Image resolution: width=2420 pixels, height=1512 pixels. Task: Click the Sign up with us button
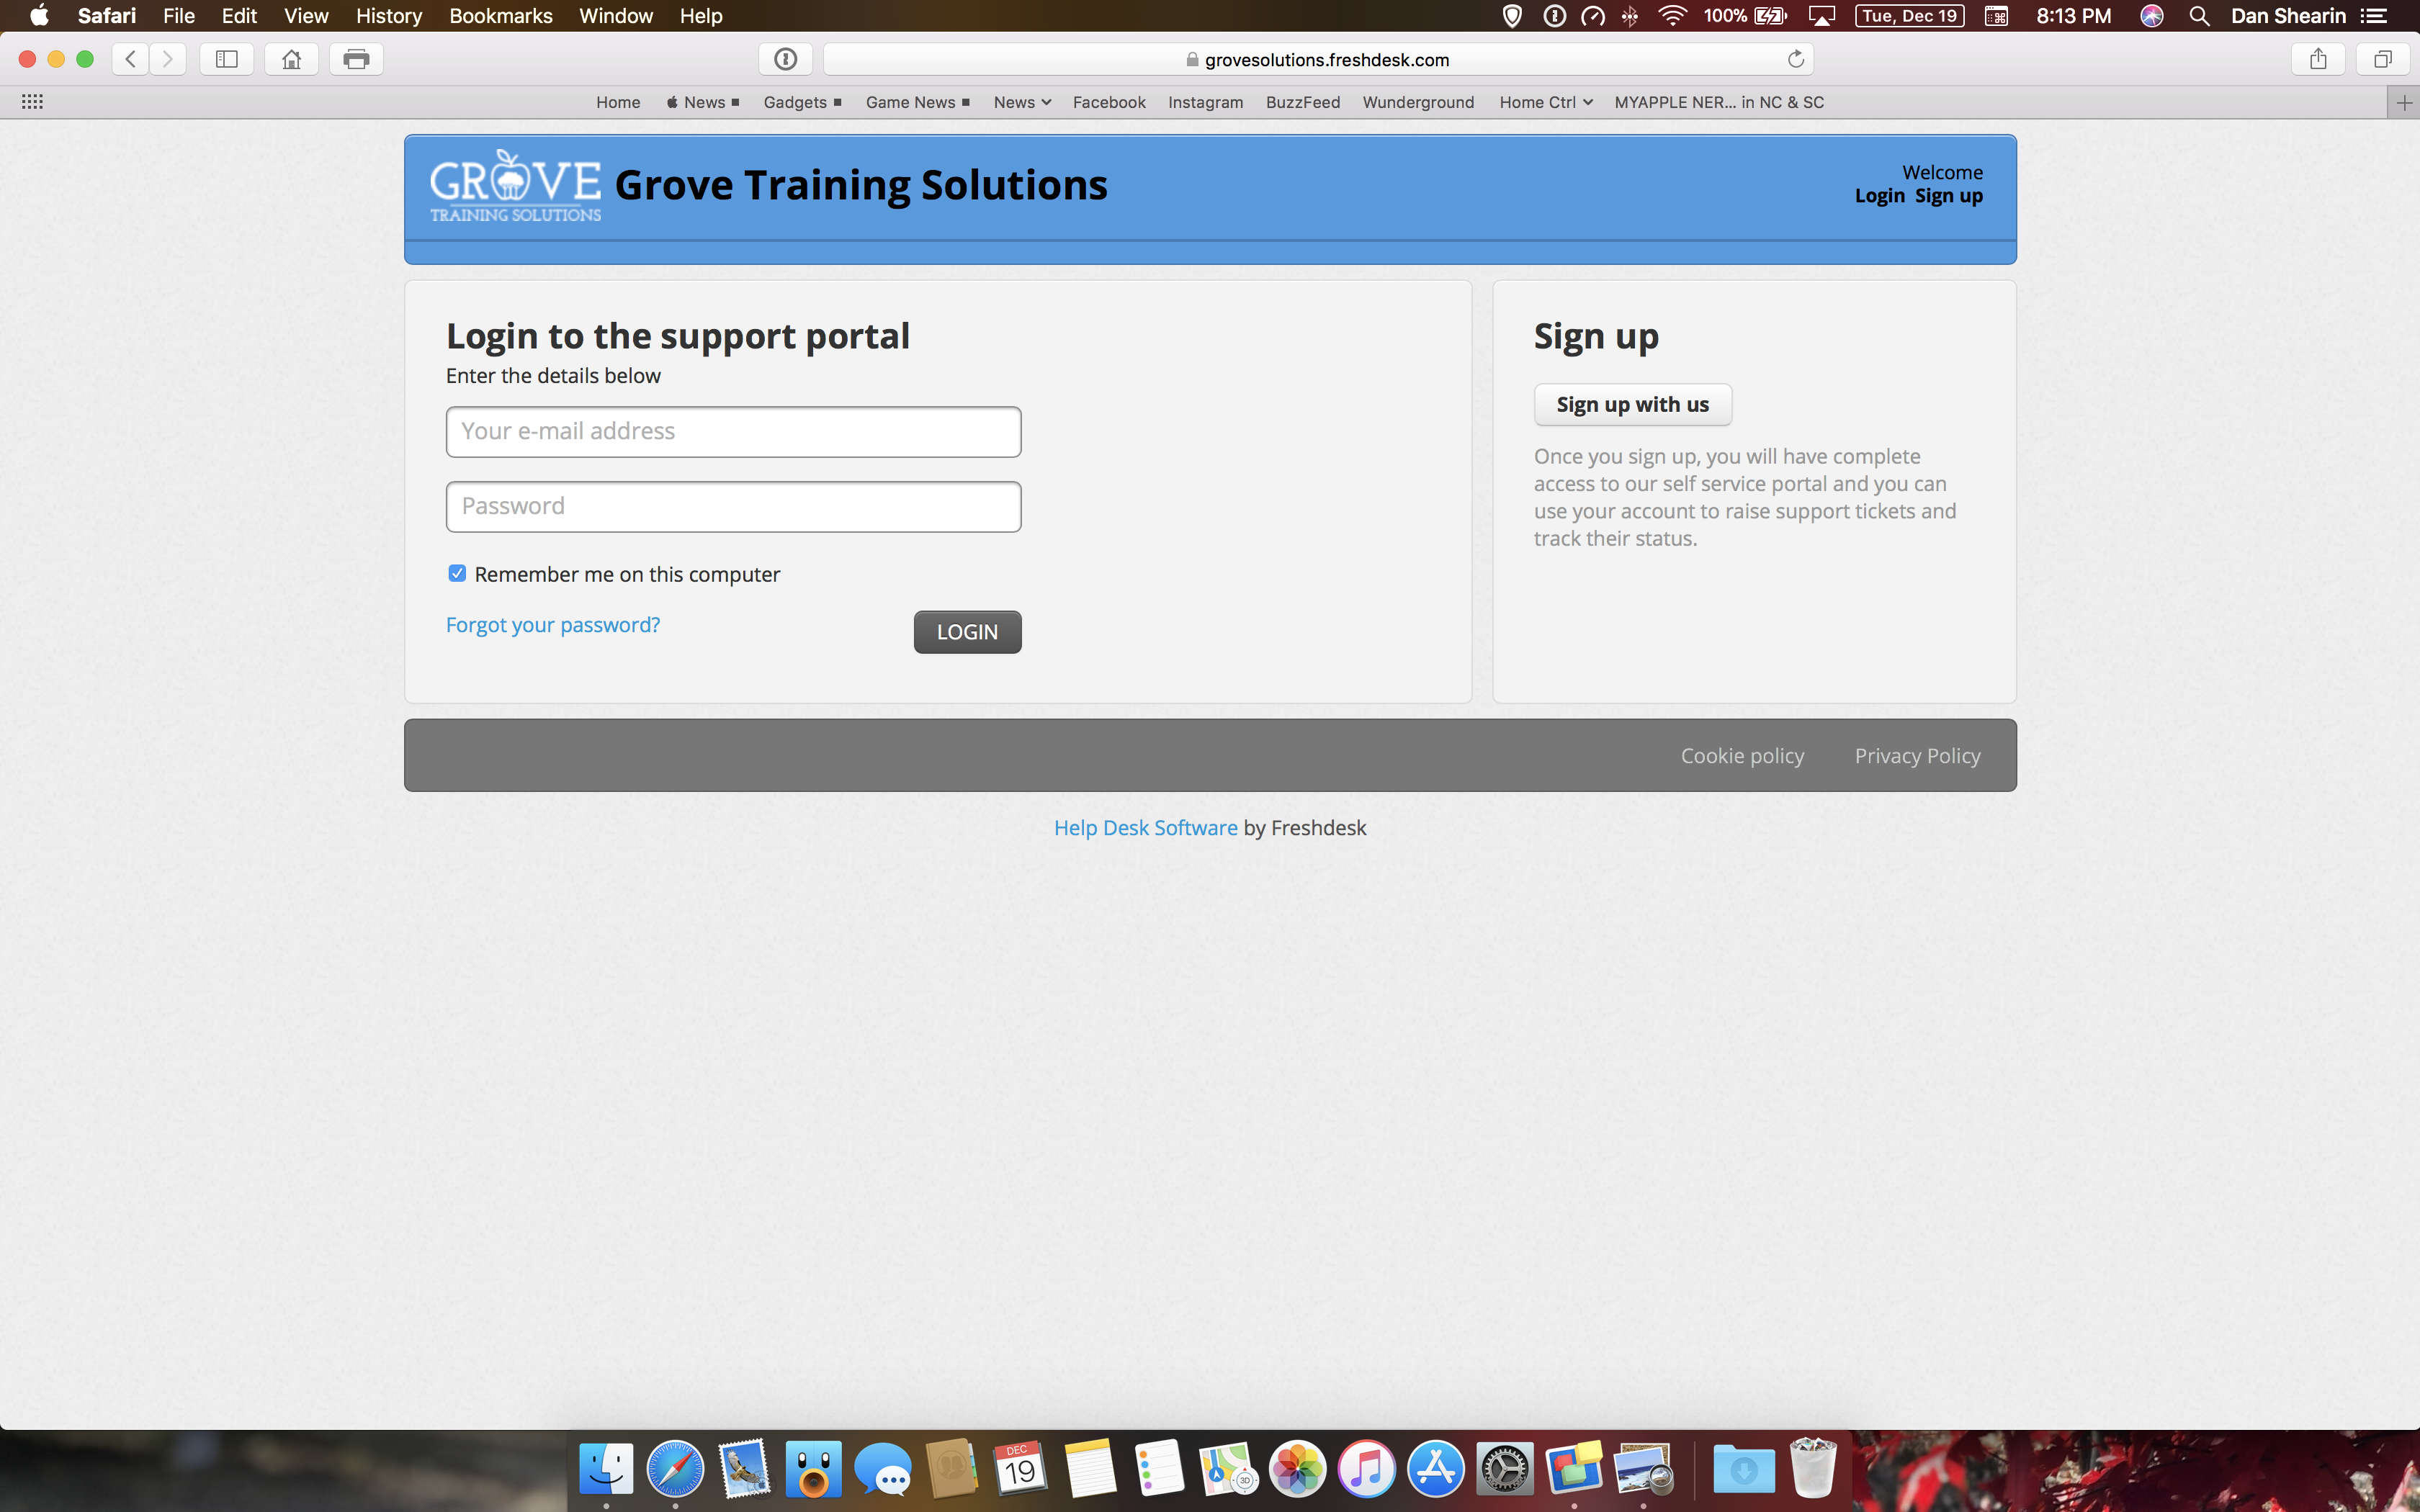click(x=1632, y=405)
